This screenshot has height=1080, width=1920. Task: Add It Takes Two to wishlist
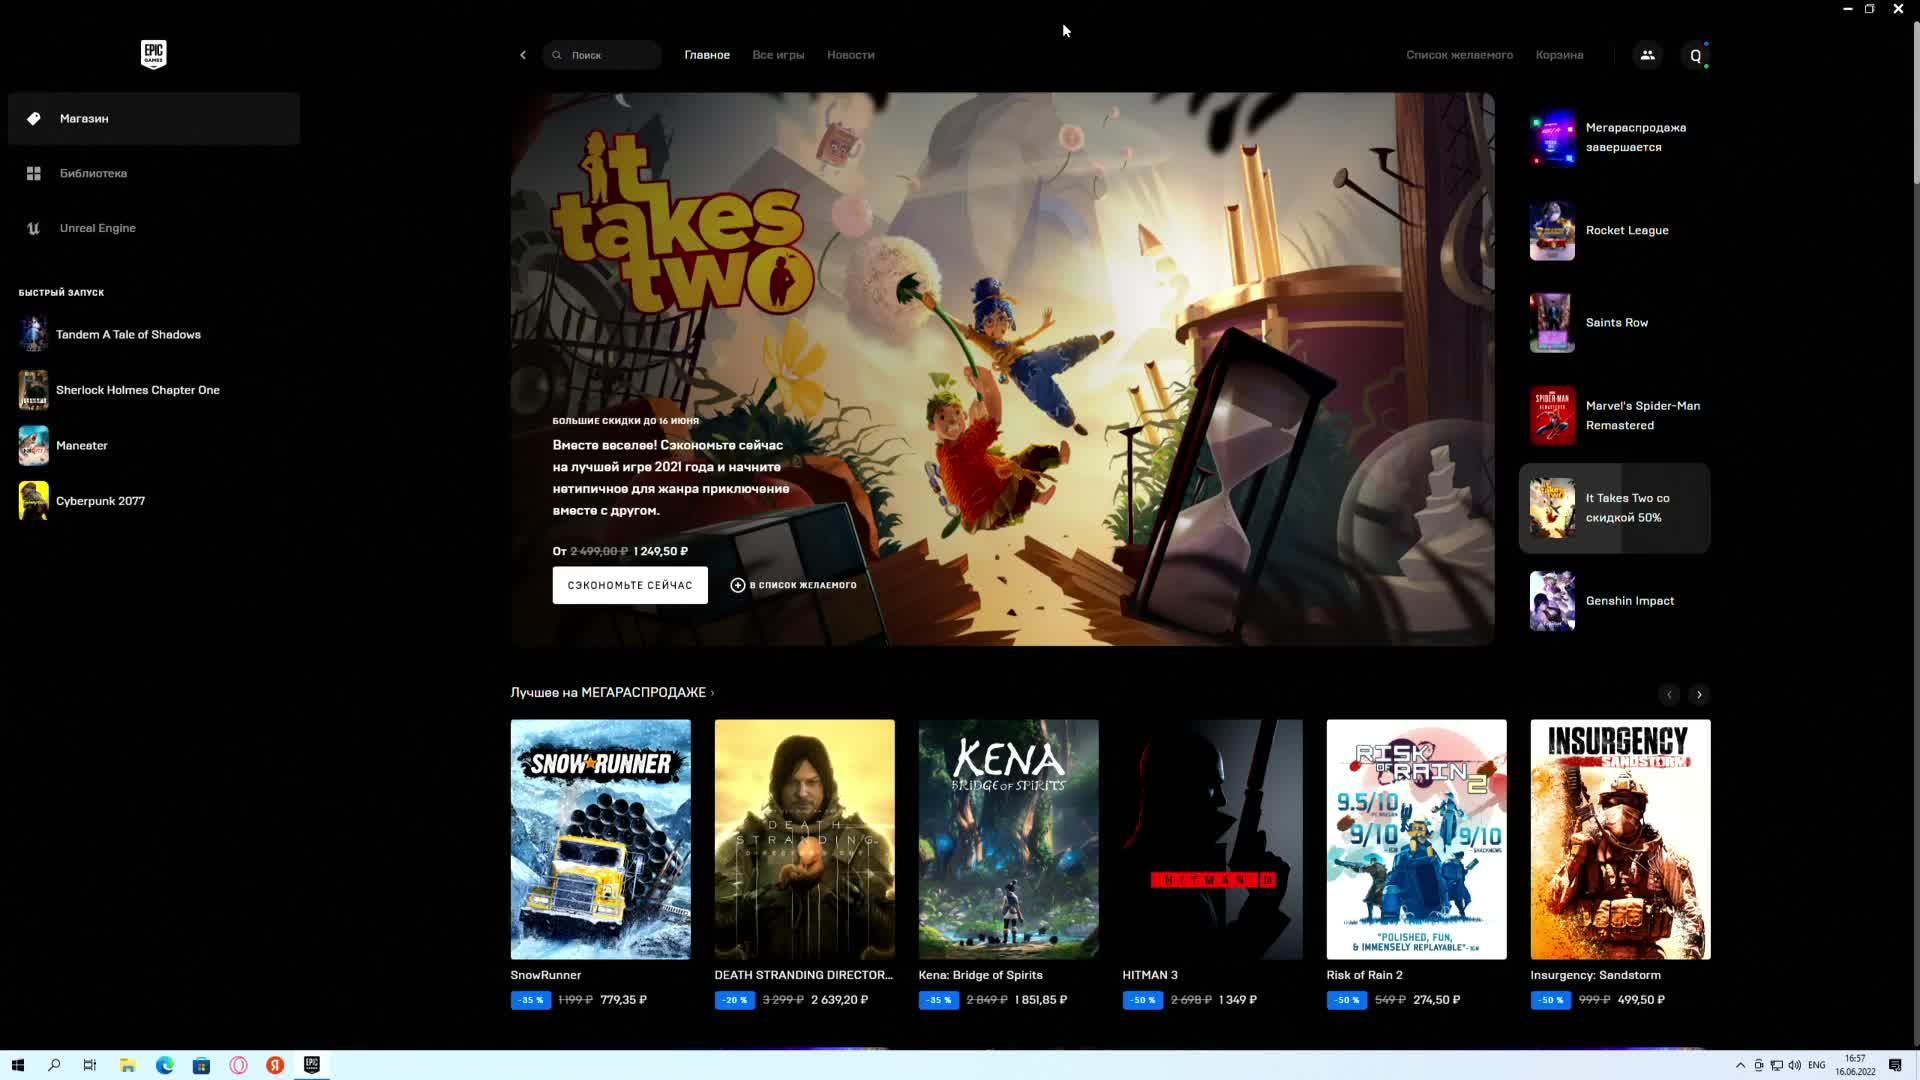point(793,585)
